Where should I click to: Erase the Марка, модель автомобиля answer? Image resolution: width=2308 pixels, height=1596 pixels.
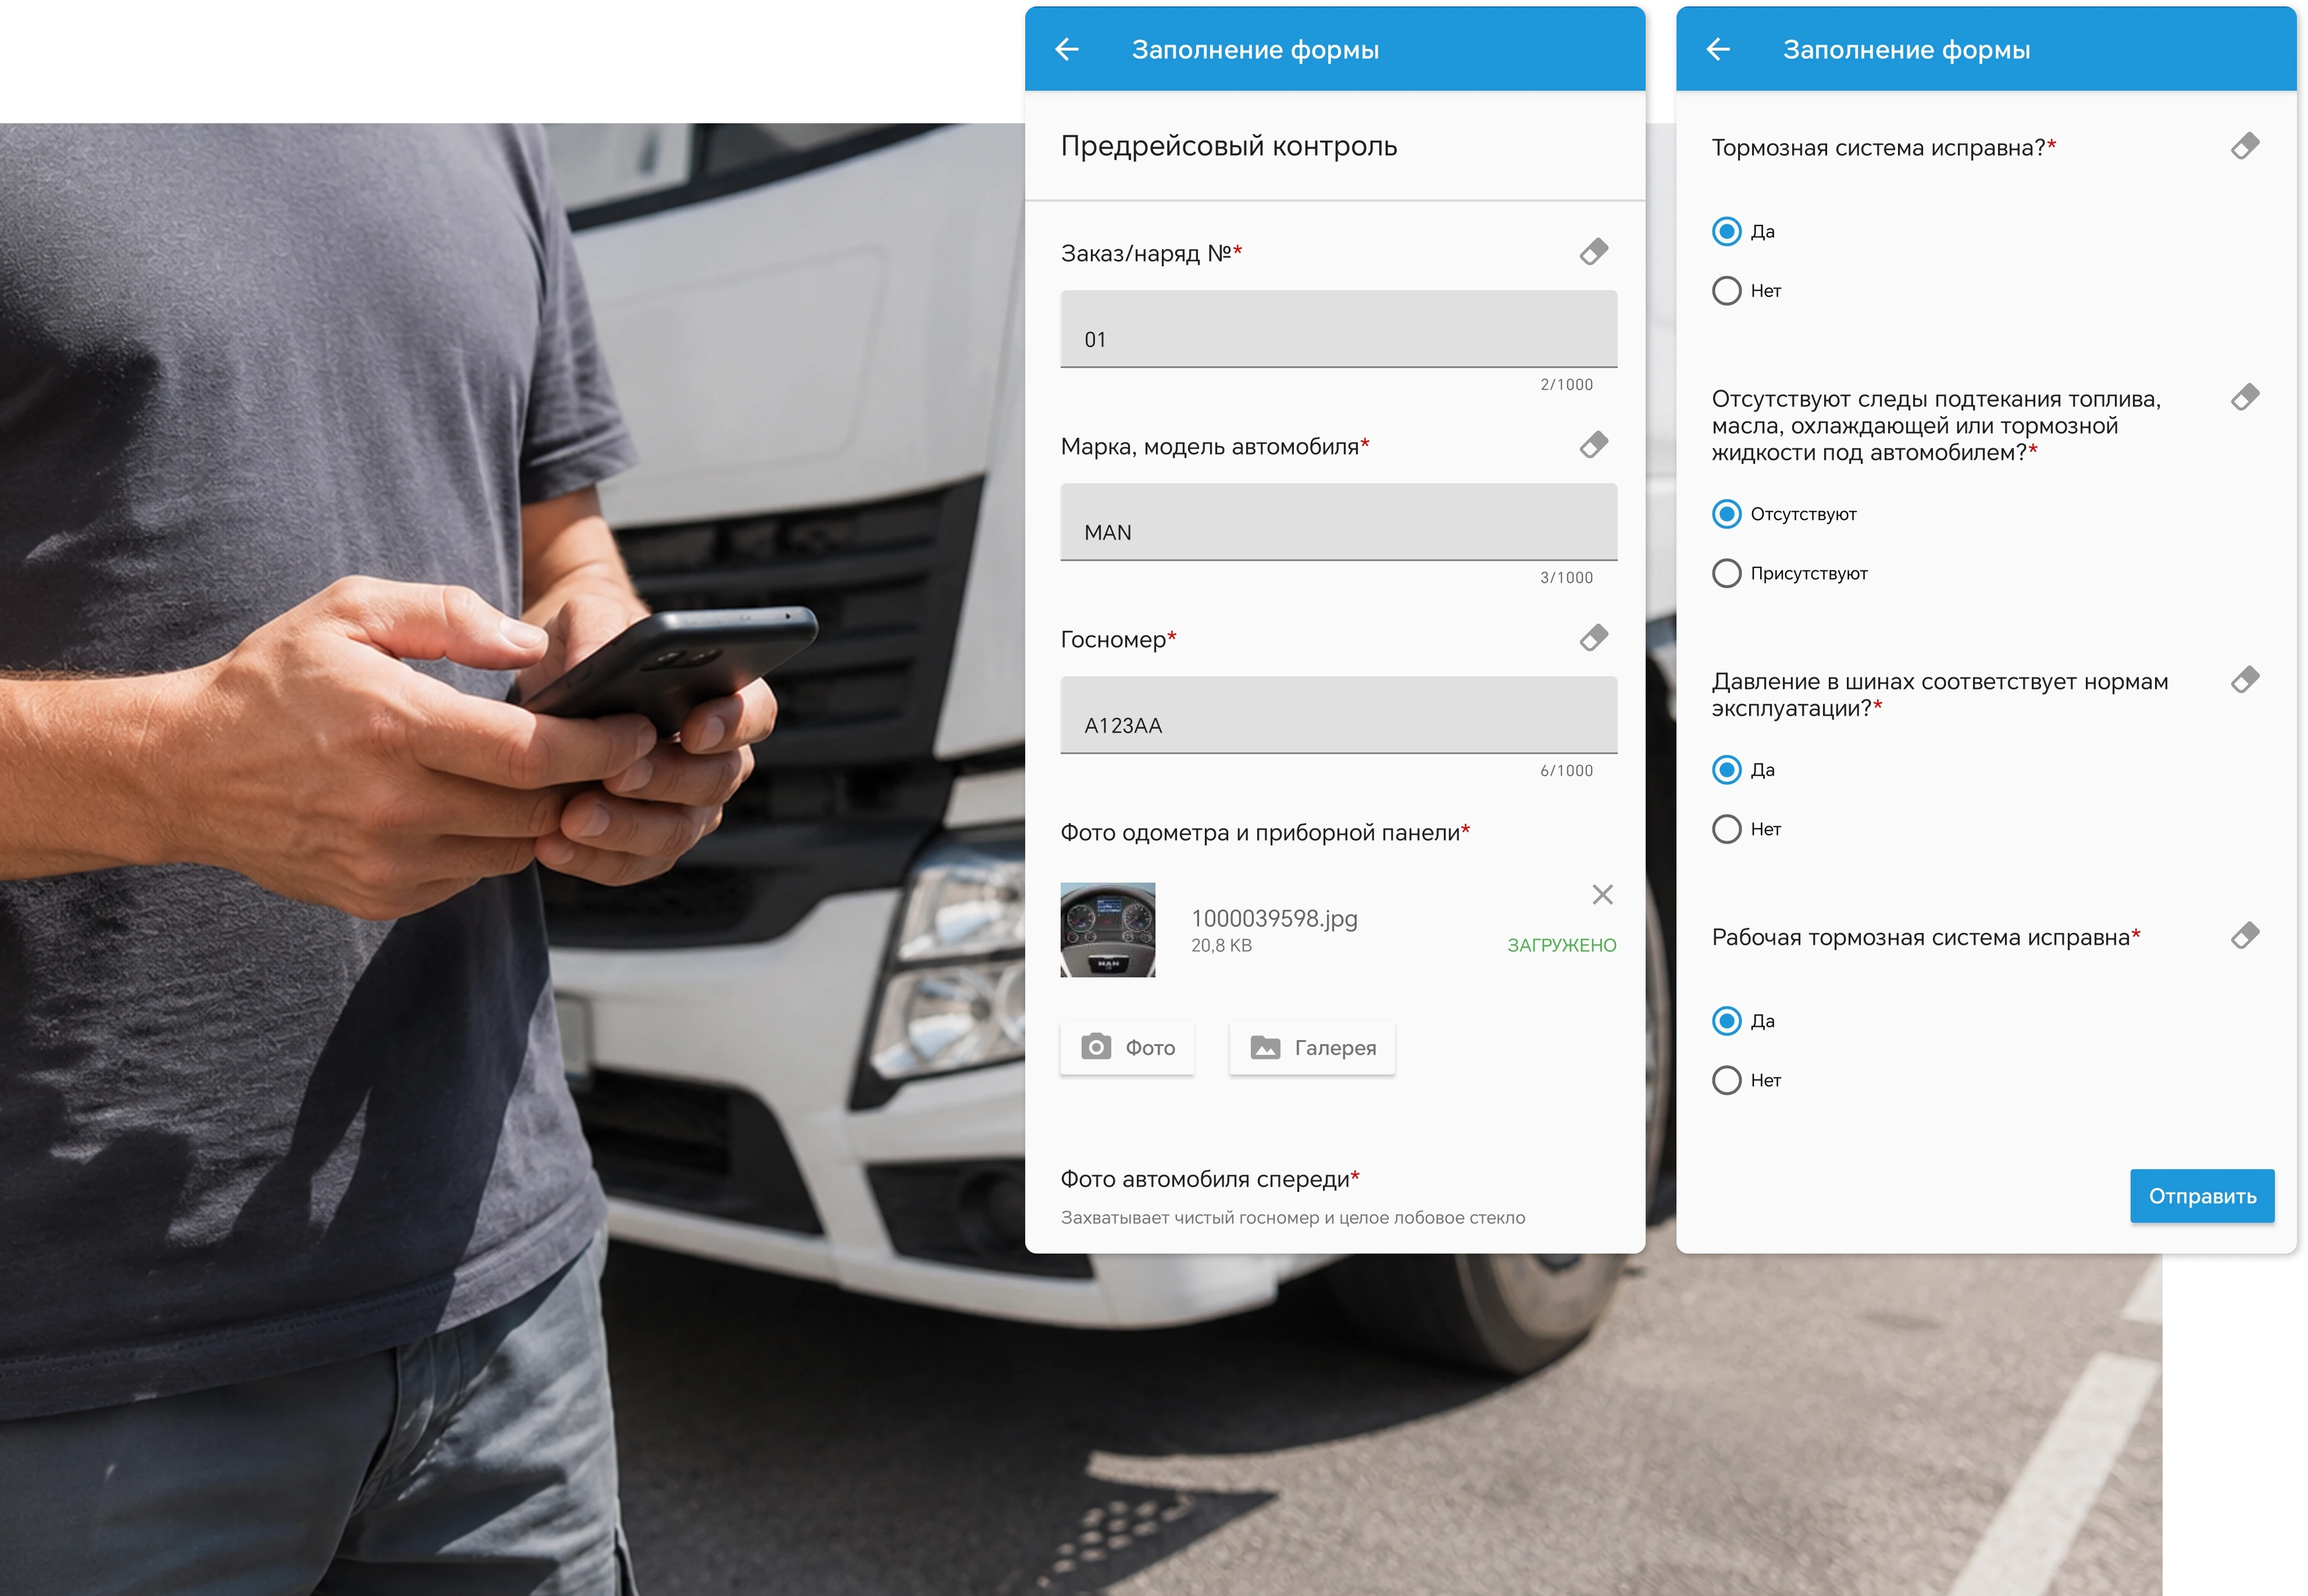pos(1594,445)
